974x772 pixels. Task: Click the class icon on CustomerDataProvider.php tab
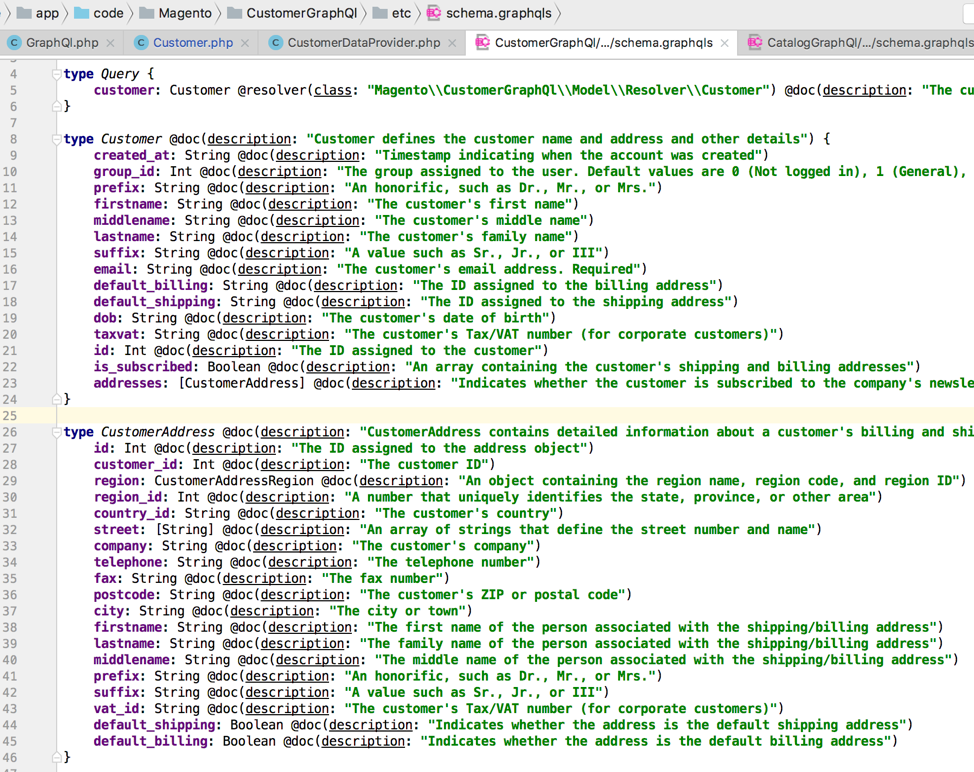pos(275,43)
